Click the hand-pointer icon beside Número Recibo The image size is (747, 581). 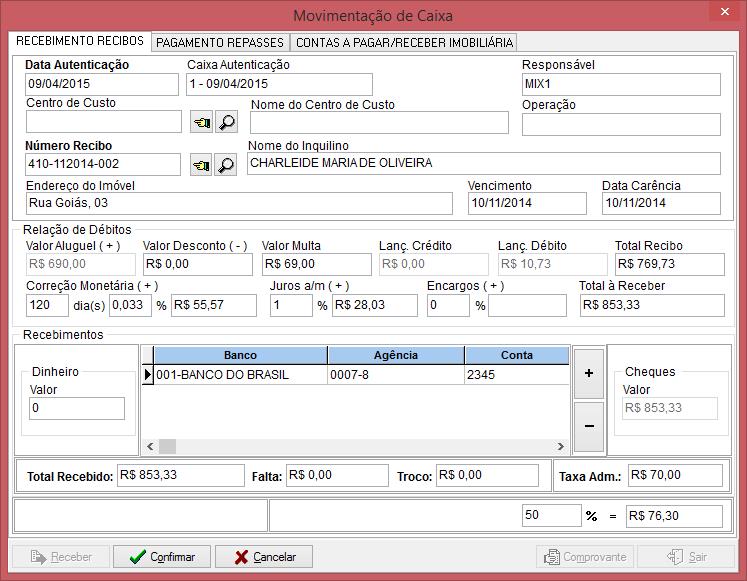[201, 165]
